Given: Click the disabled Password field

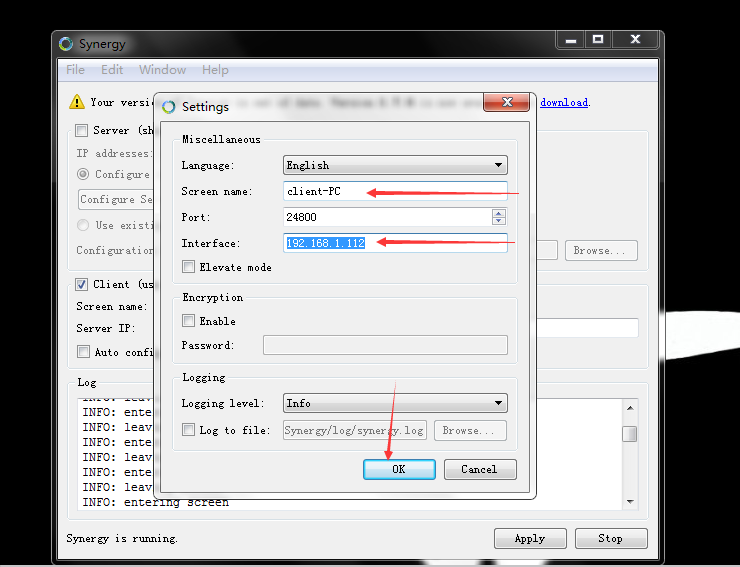Looking at the screenshot, I should (385, 345).
